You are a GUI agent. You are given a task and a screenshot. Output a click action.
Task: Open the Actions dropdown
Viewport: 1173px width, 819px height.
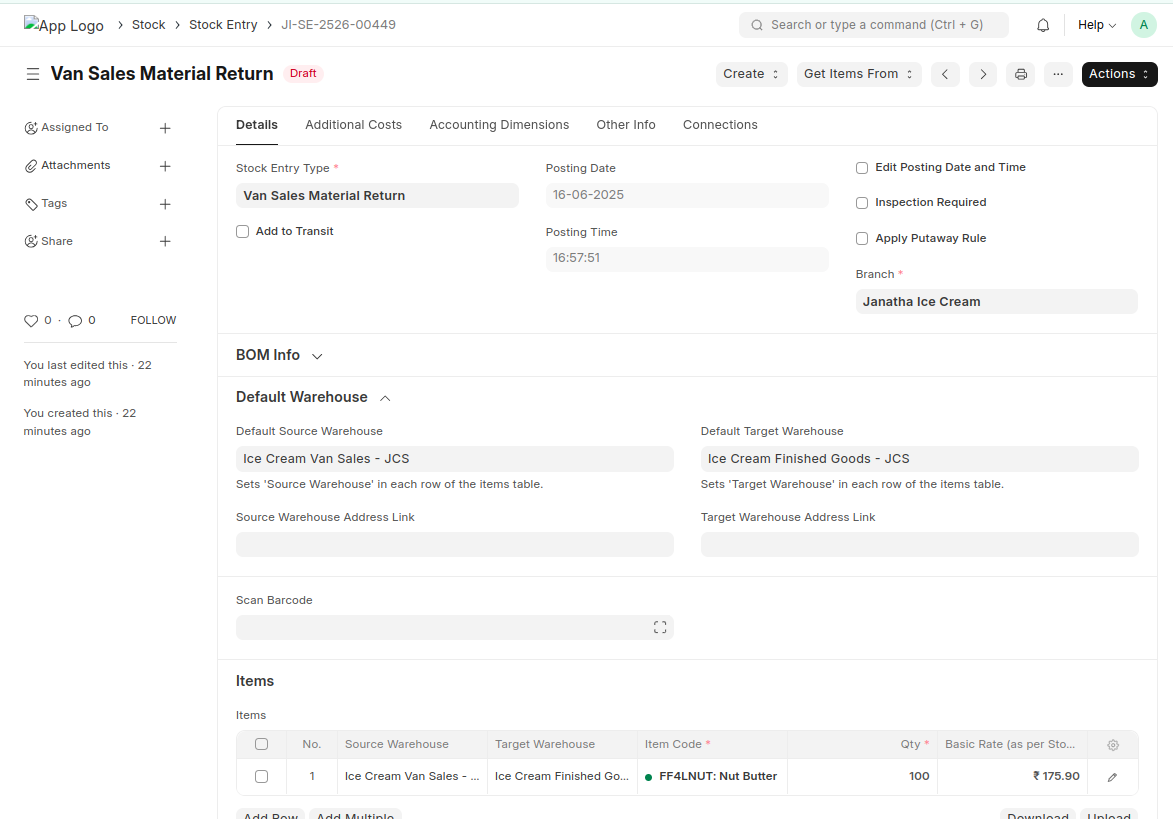[1119, 74]
